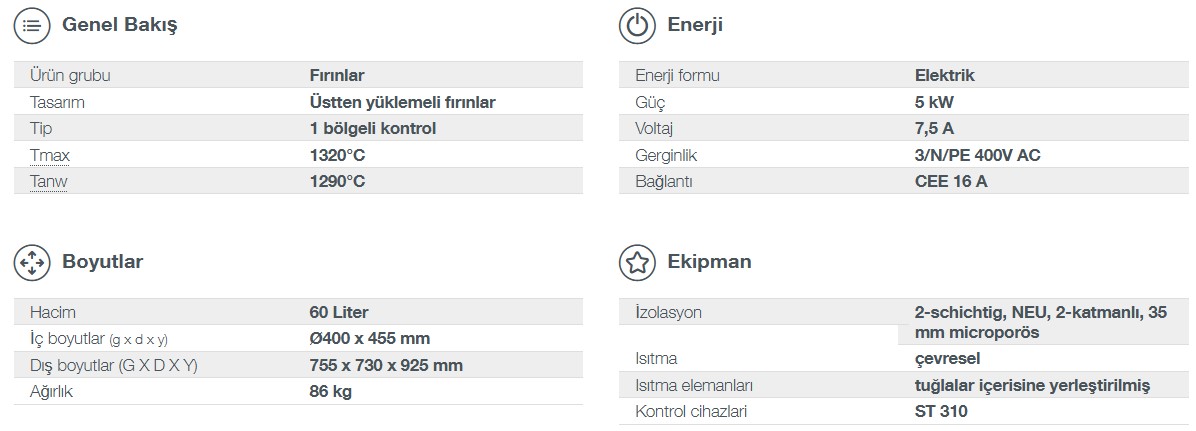Click the dotted-underlined Tmax term
Viewport: 1196px width, 431px height.
[50, 156]
